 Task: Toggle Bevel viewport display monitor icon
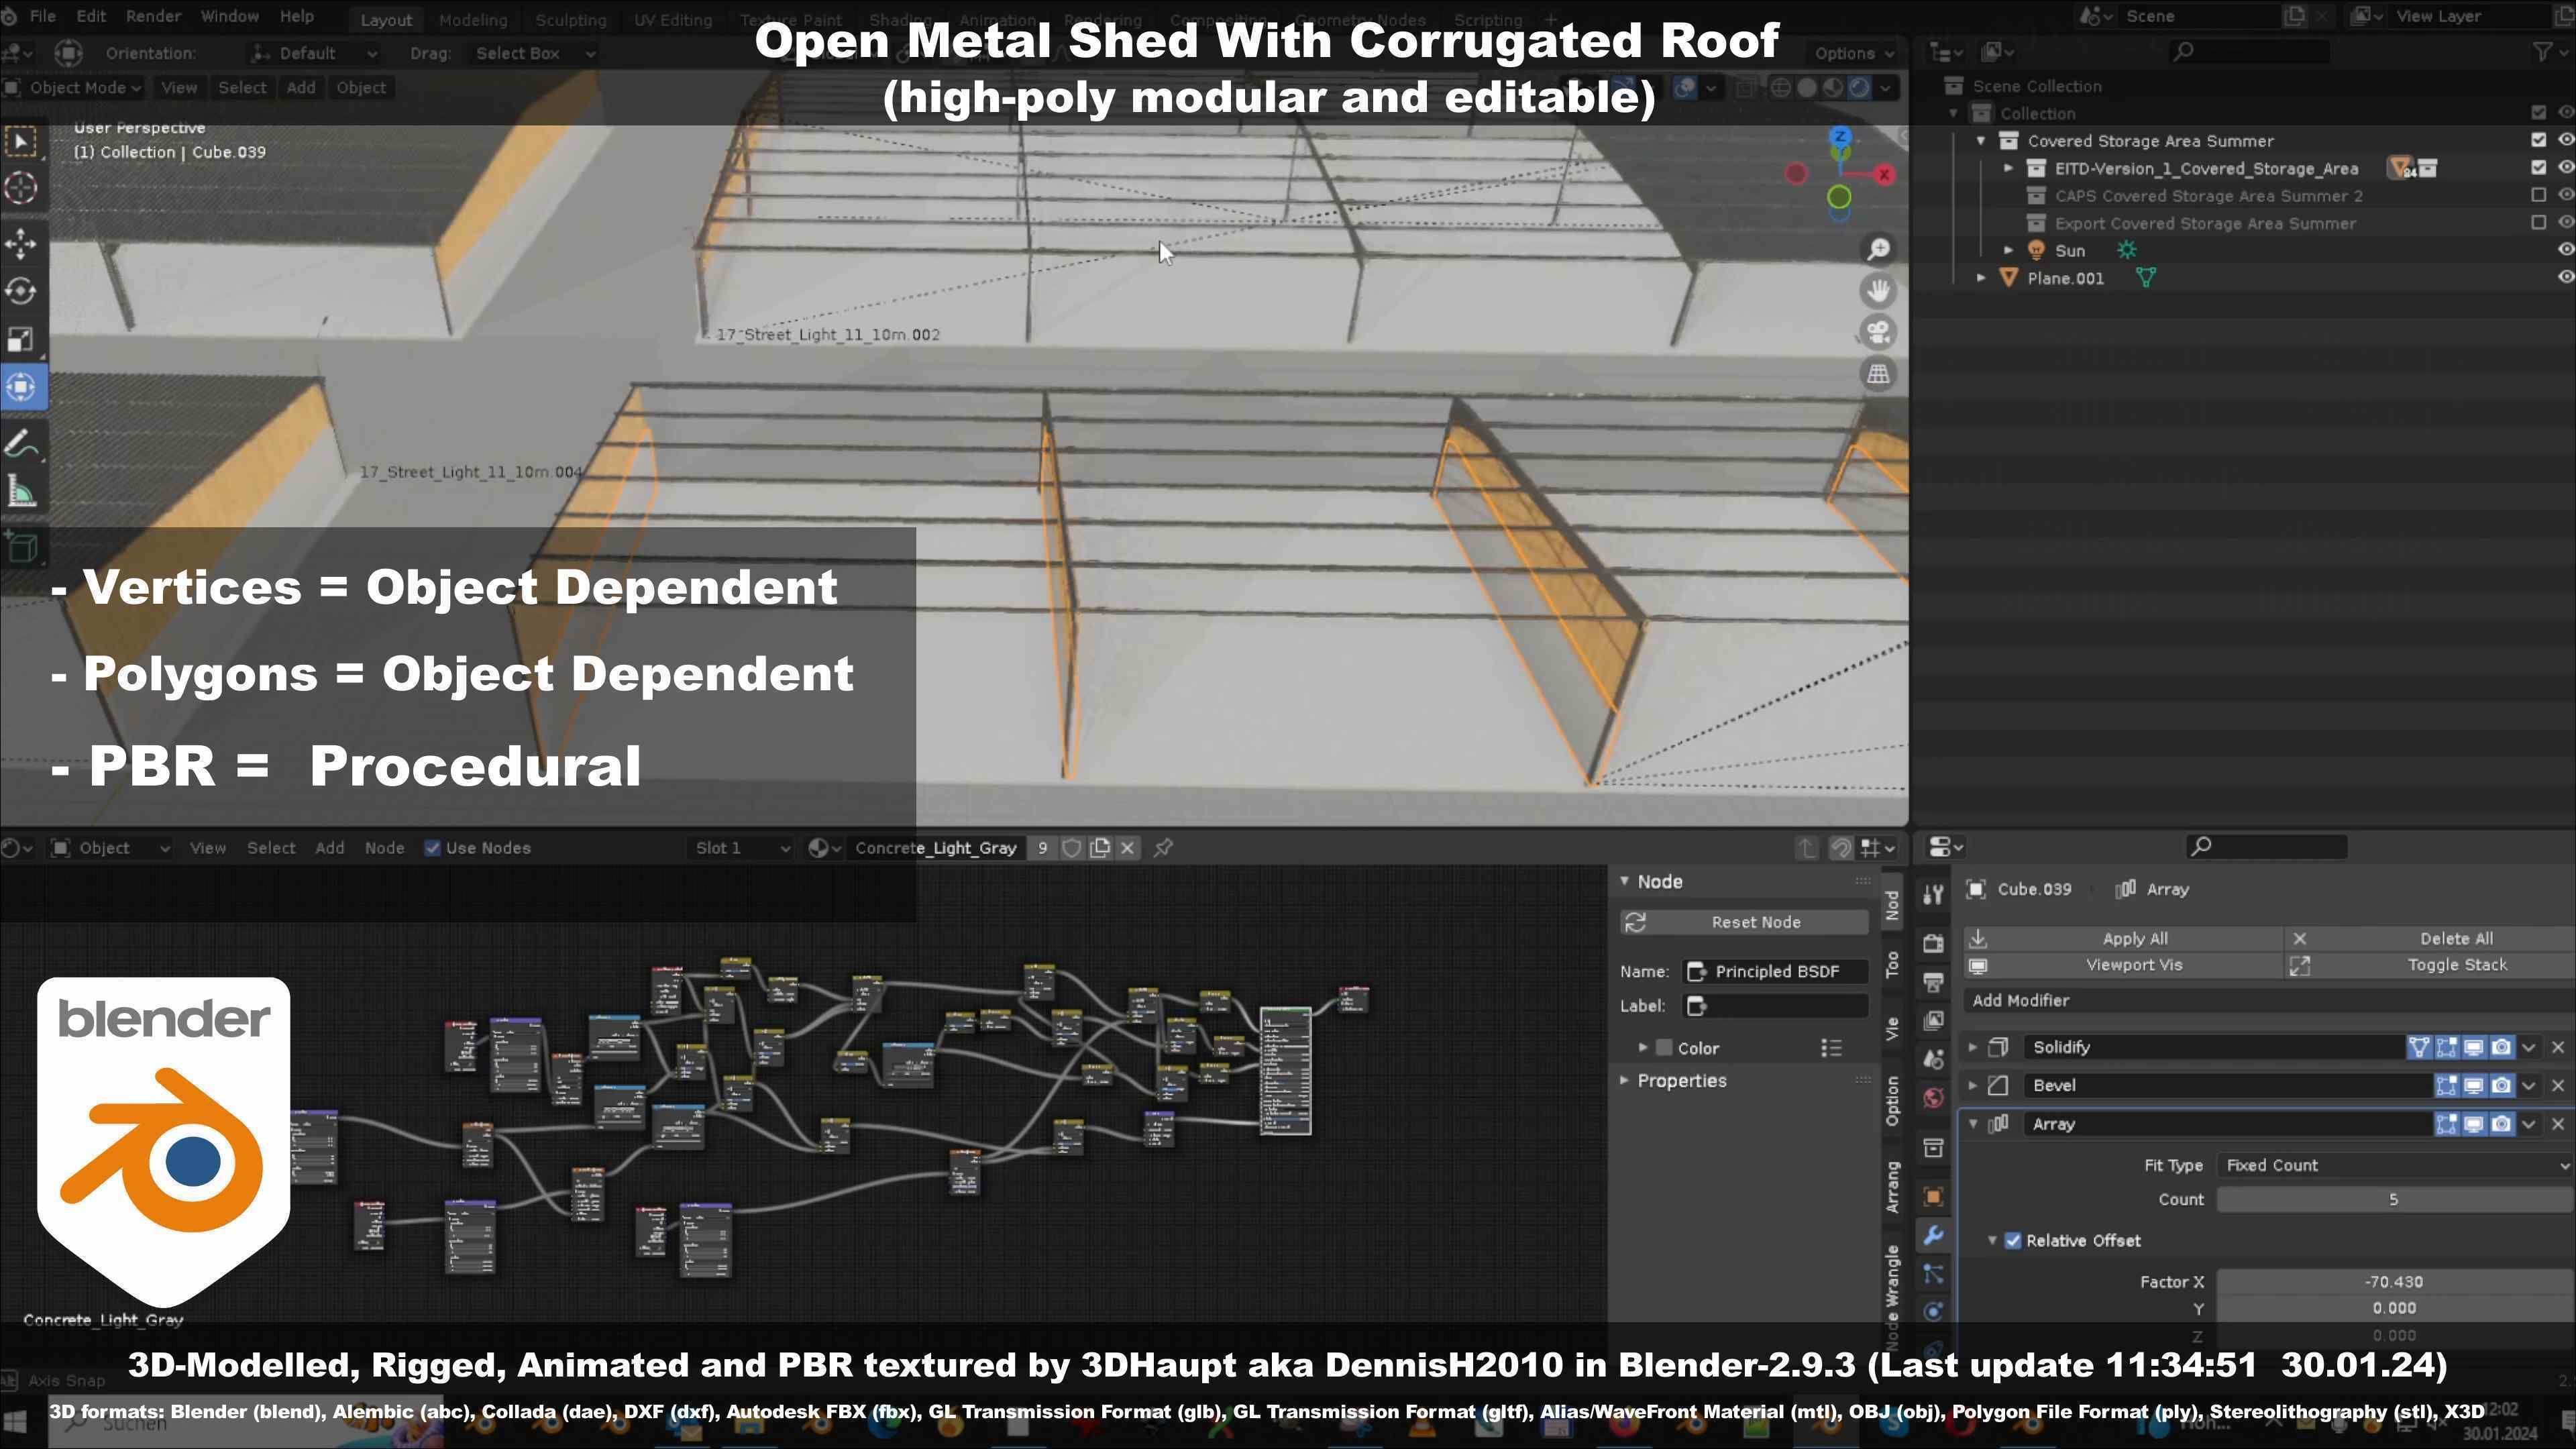2473,1085
